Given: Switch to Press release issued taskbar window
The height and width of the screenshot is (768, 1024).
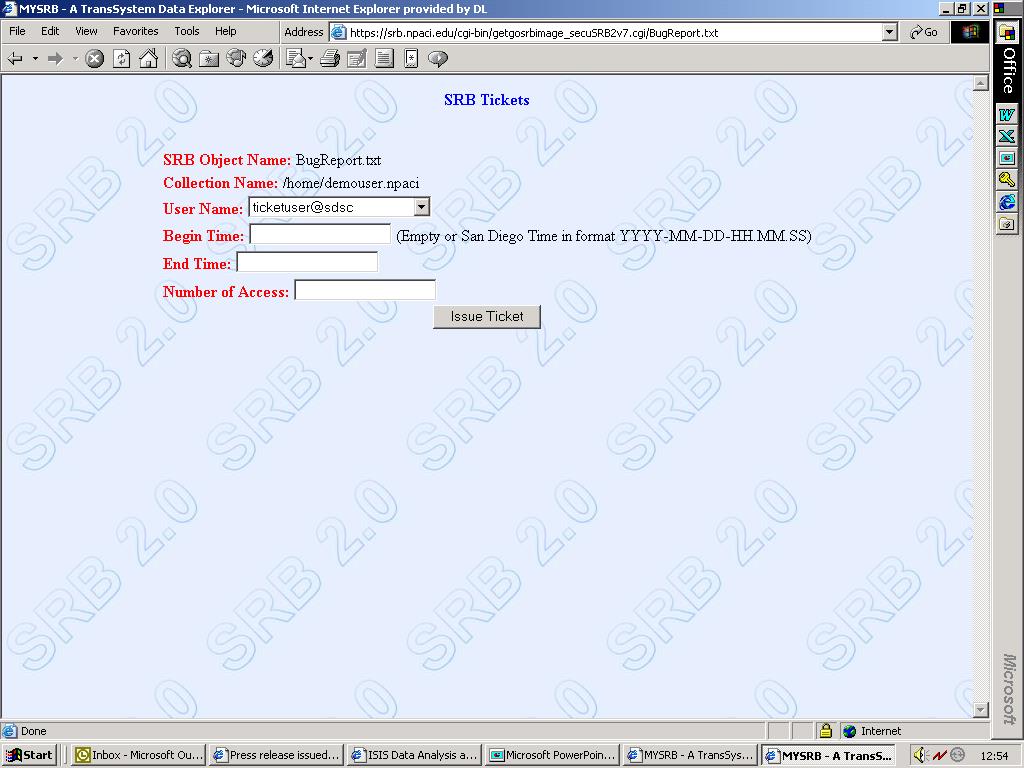Looking at the screenshot, I should [277, 755].
